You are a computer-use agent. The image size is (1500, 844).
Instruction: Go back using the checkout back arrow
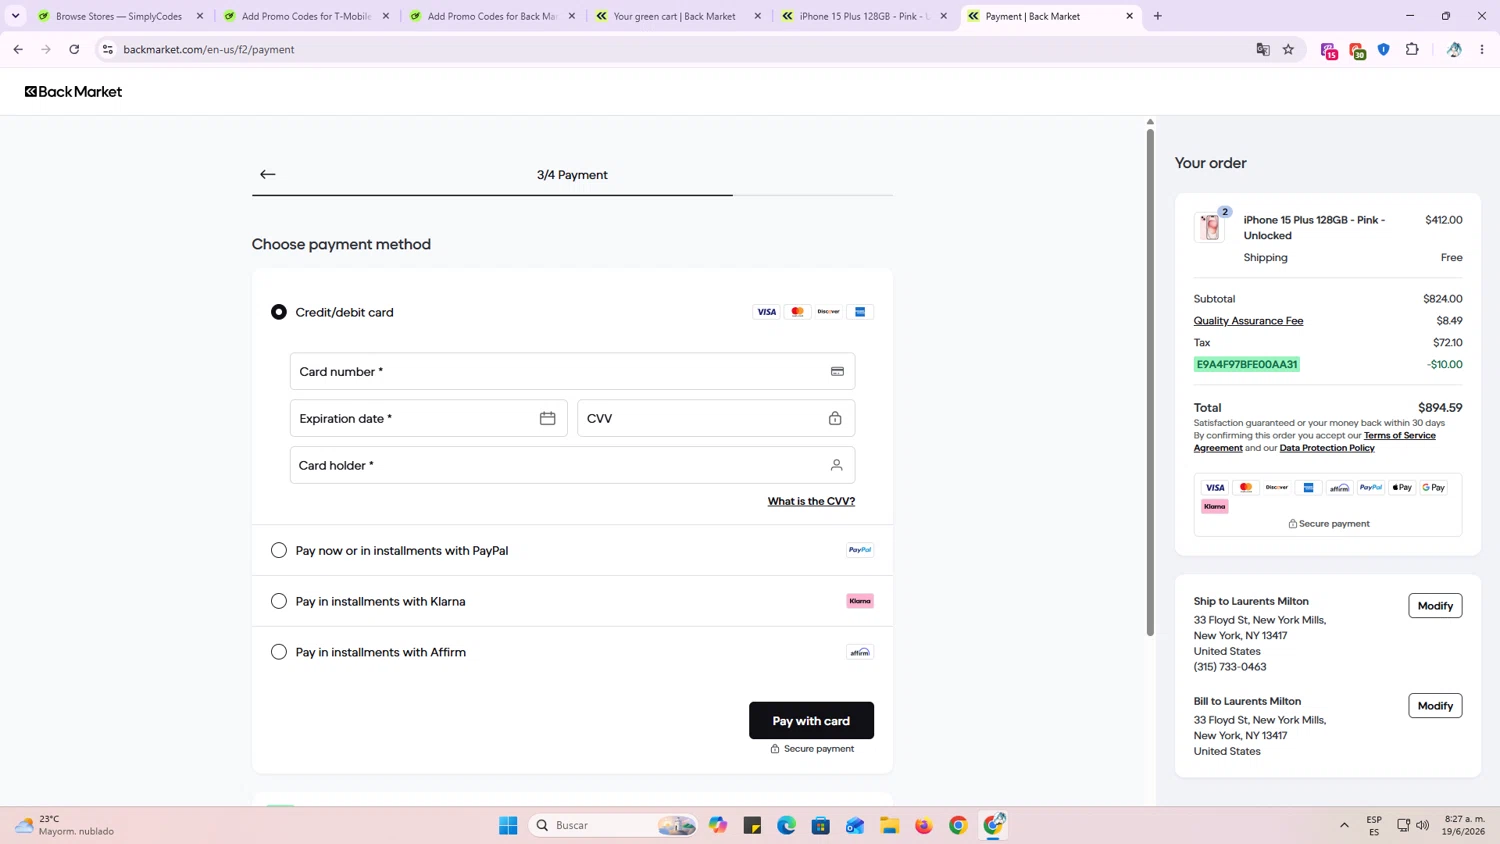point(267,174)
